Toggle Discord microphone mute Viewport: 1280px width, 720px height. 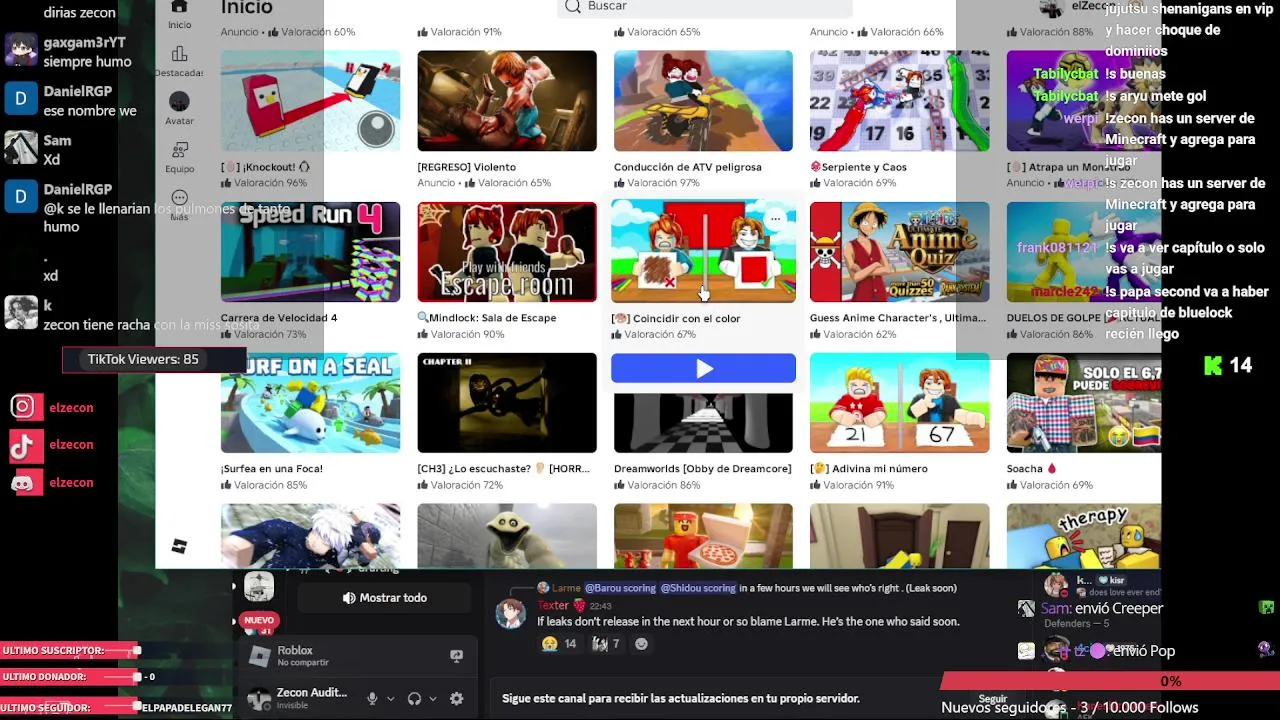pyautogui.click(x=372, y=699)
